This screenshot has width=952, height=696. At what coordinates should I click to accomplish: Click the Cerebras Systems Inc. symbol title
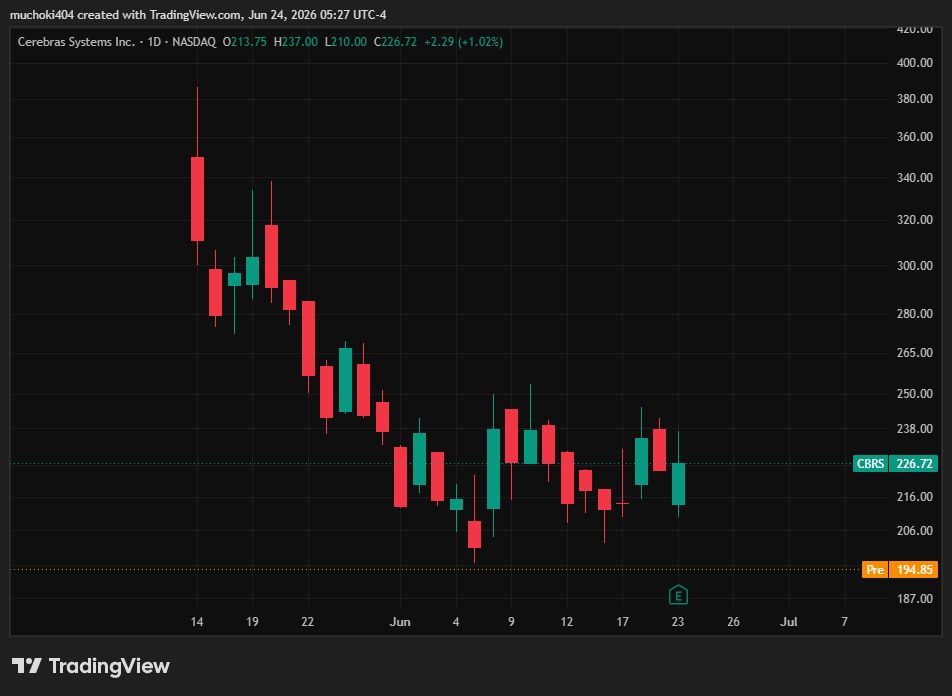(x=76, y=42)
